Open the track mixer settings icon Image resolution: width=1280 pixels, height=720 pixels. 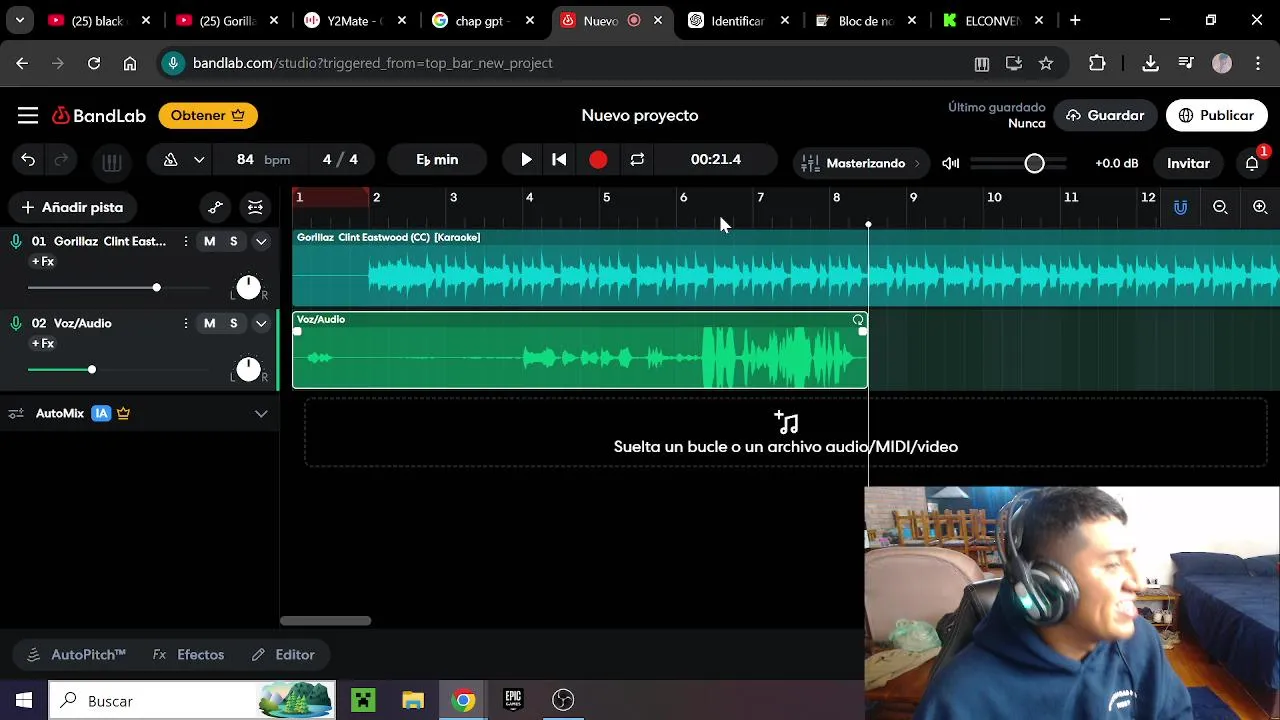(x=255, y=208)
